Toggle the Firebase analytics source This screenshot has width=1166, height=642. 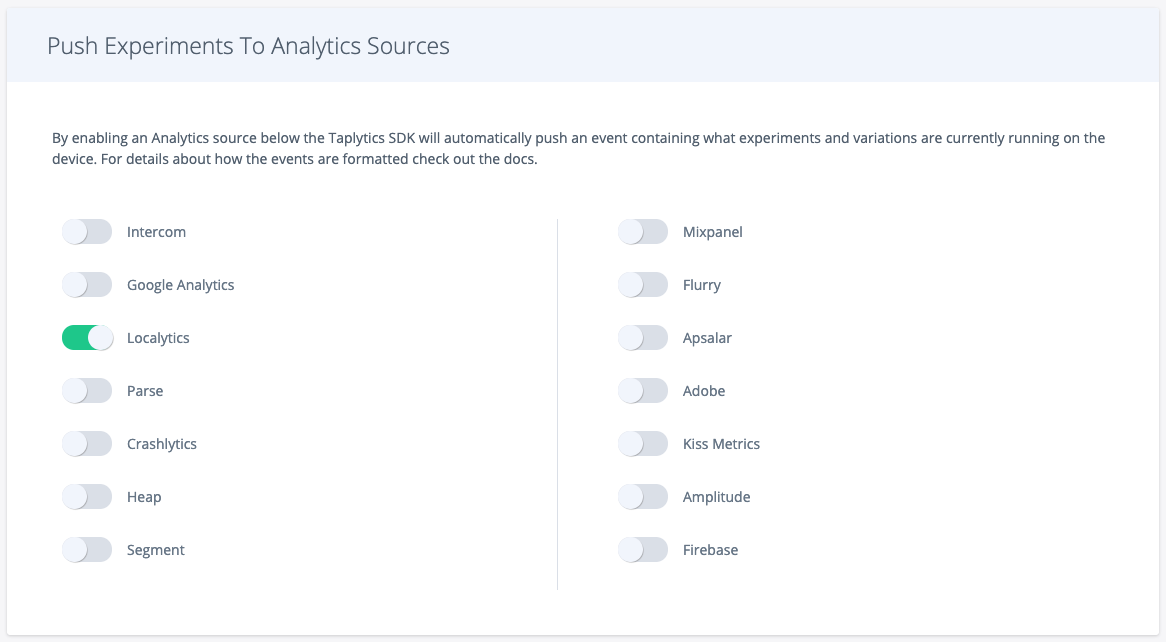(643, 550)
